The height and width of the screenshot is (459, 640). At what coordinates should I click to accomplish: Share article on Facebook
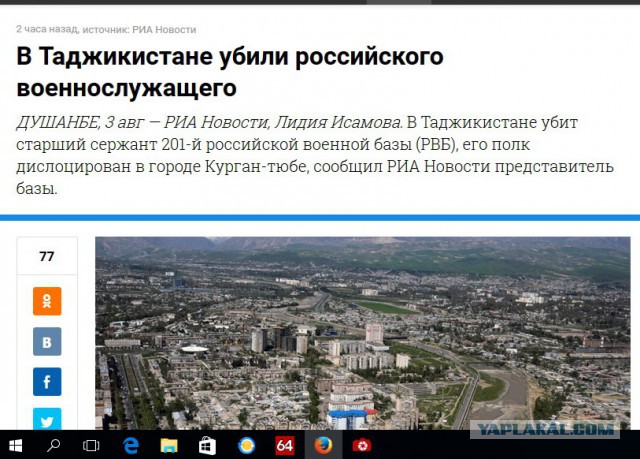[47, 381]
